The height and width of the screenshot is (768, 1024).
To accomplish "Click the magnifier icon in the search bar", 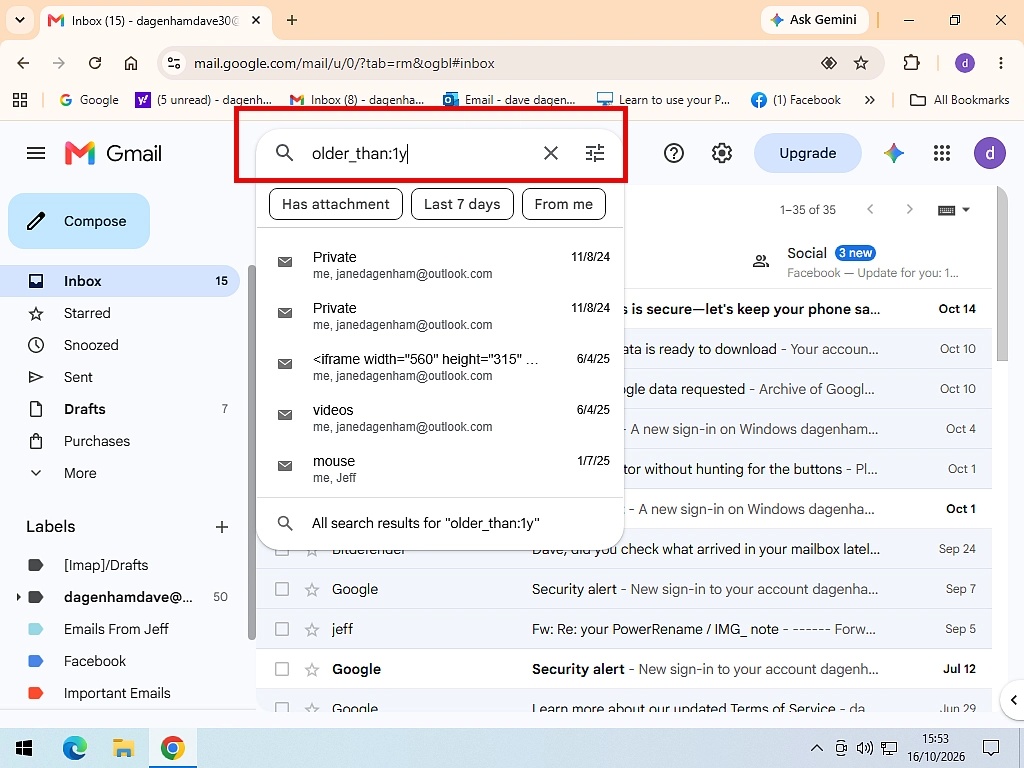I will point(284,153).
